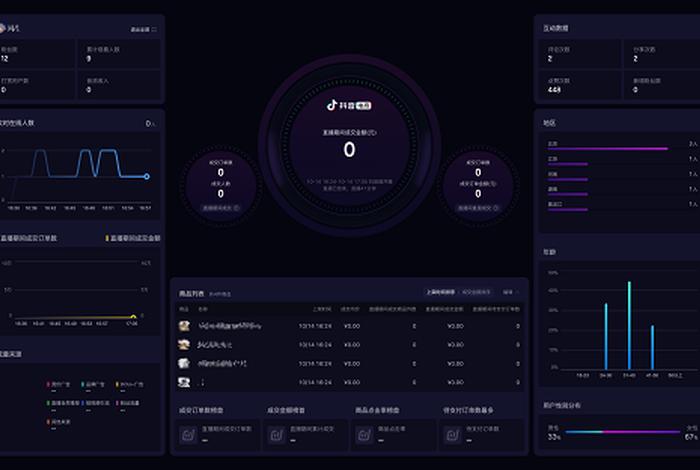The image size is (700, 470).
Task: Open the people selector on realtime online chart
Action: pos(149,124)
